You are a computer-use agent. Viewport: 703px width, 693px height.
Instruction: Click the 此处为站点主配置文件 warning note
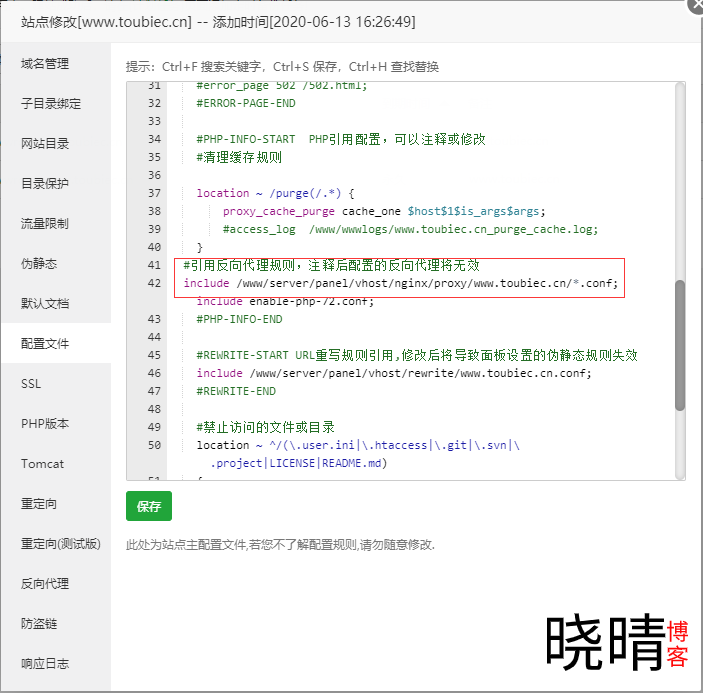click(280, 545)
